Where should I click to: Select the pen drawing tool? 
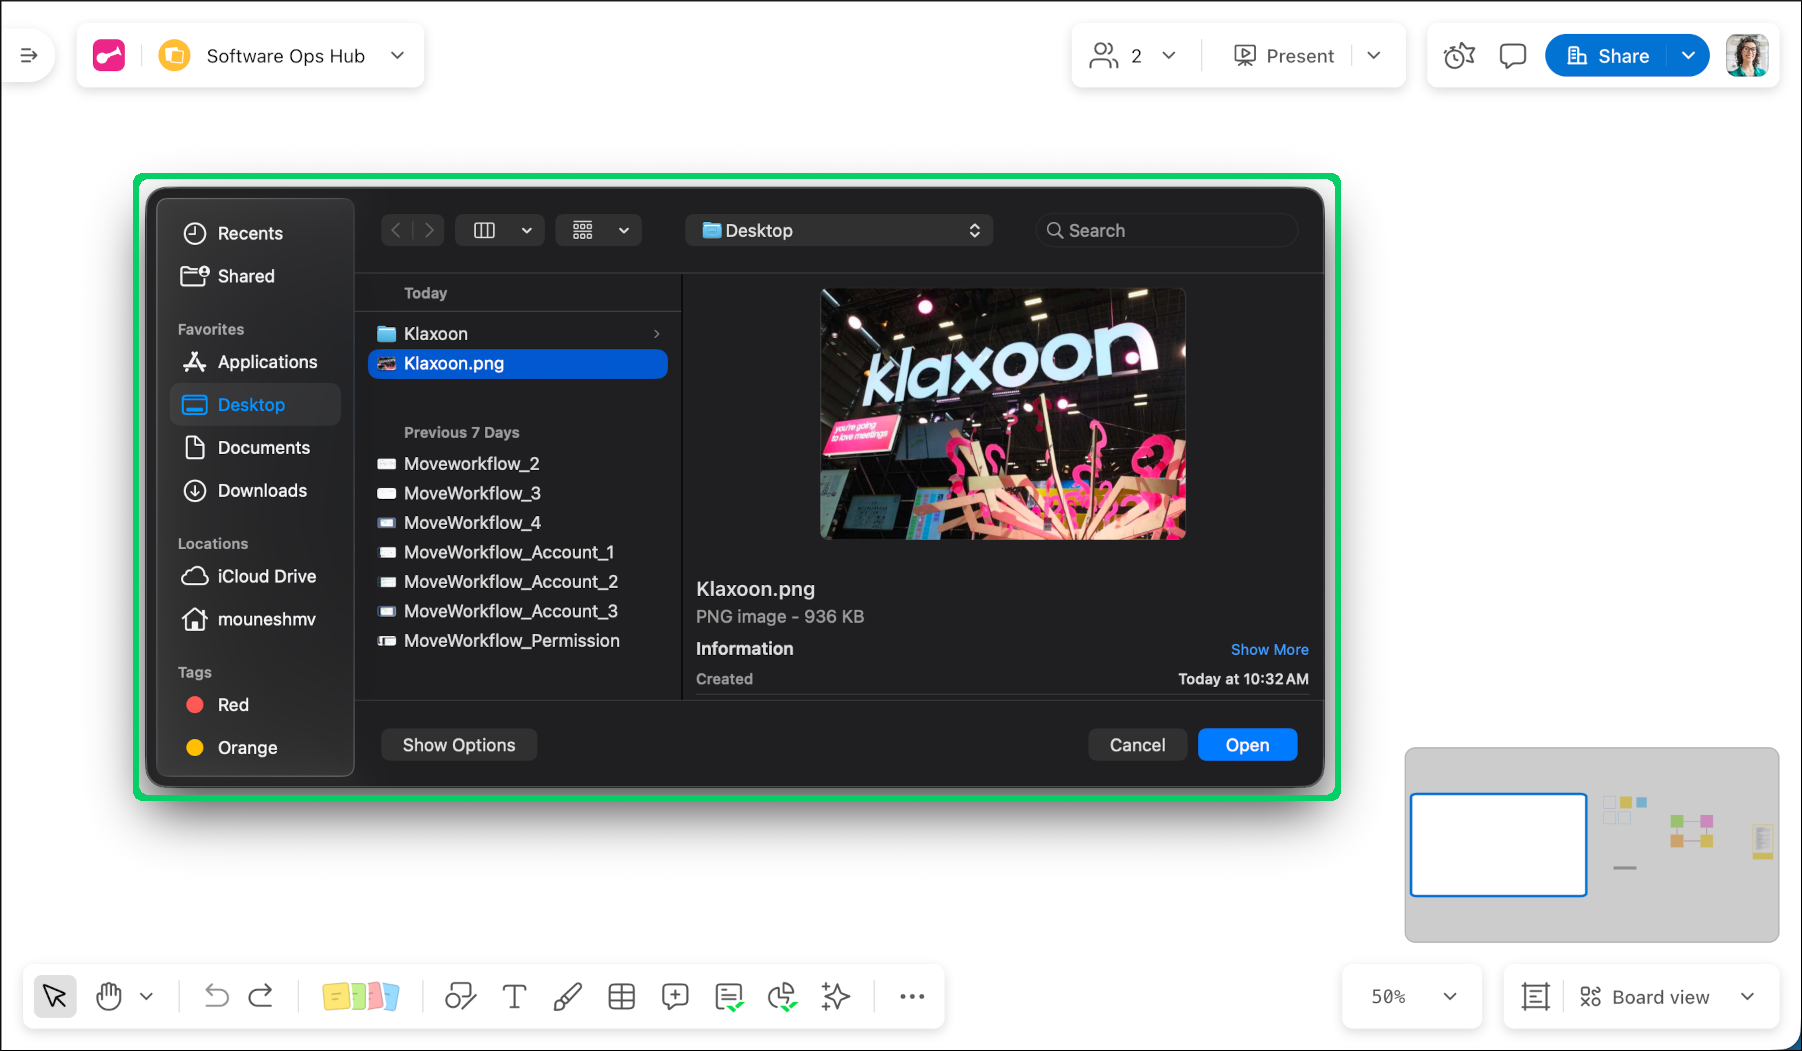coord(568,996)
